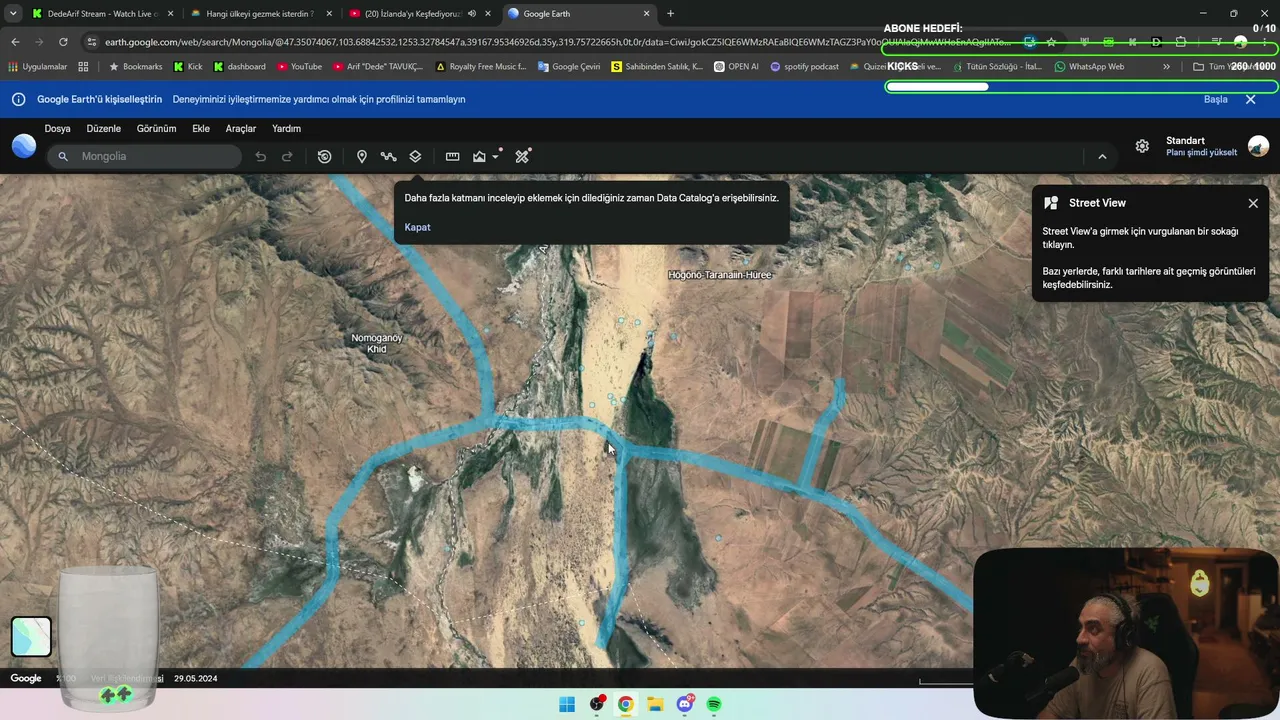Click the browser address bar URL

(556, 42)
